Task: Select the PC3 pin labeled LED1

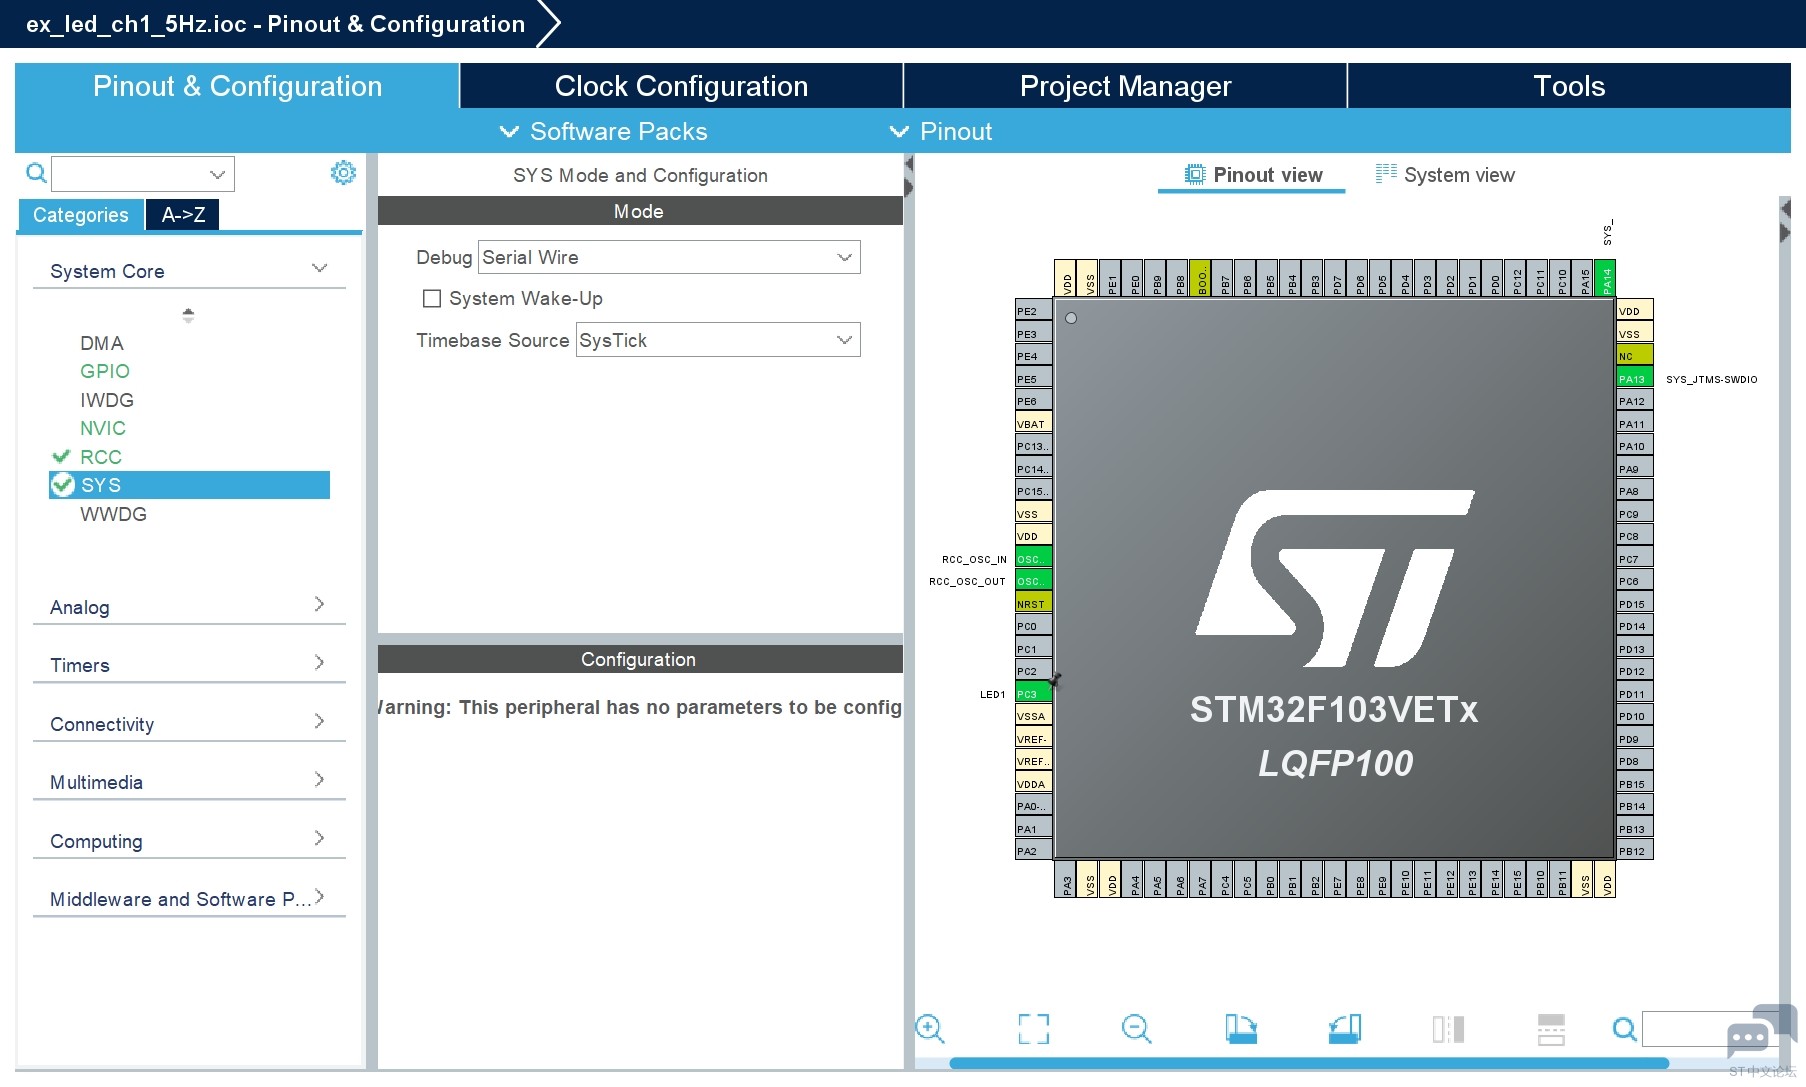Action: [x=1033, y=693]
